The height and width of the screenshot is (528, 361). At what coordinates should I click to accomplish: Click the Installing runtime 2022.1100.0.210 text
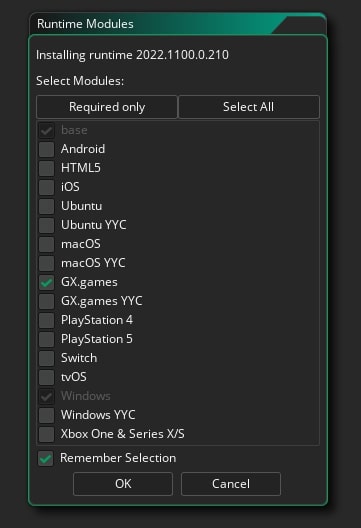point(132,55)
